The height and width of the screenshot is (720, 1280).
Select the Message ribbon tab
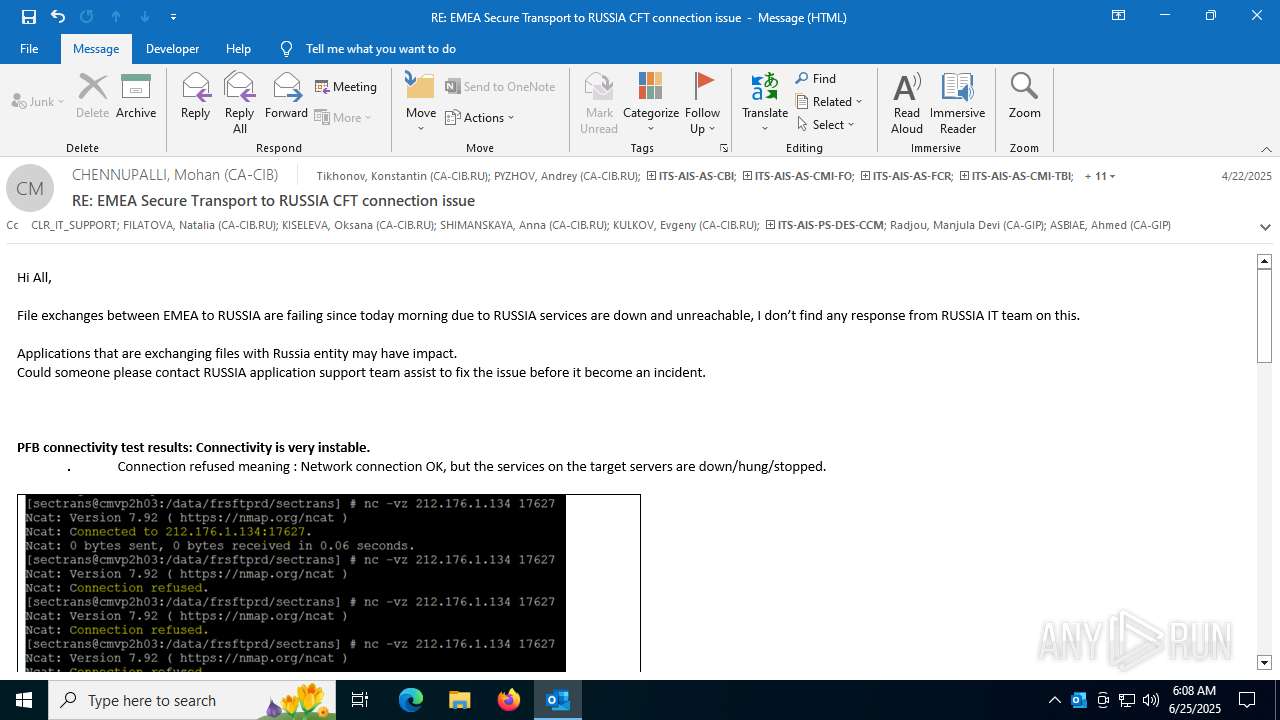(x=96, y=49)
